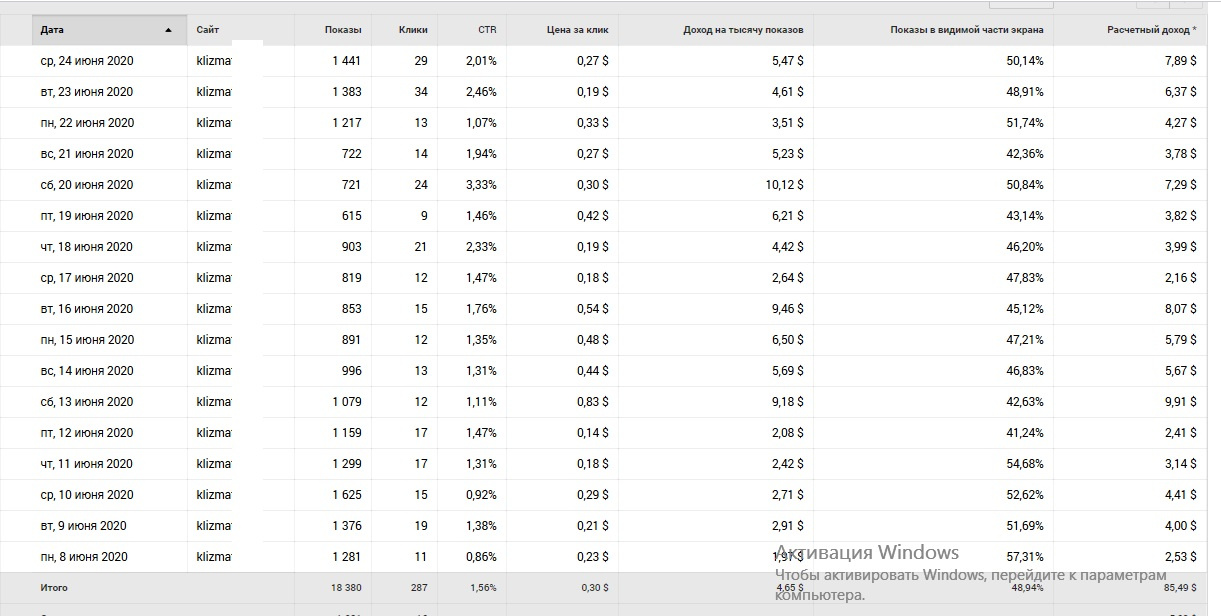Click the Цена за клик header
The height and width of the screenshot is (616, 1221).
coord(579,30)
